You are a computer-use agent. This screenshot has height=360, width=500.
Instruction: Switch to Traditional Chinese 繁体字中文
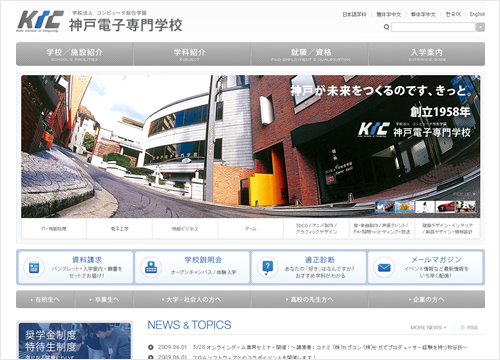click(423, 14)
